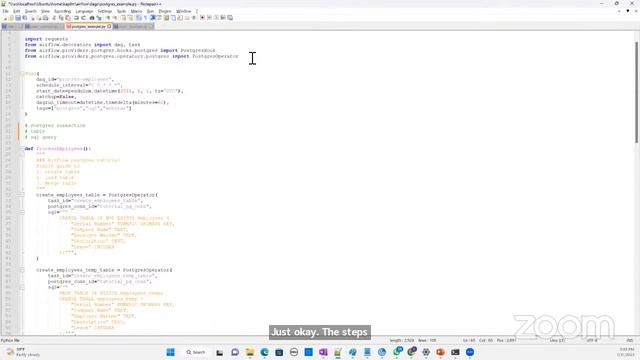Open the Terminal from the taskbar
The image size is (640, 360).
455,352
